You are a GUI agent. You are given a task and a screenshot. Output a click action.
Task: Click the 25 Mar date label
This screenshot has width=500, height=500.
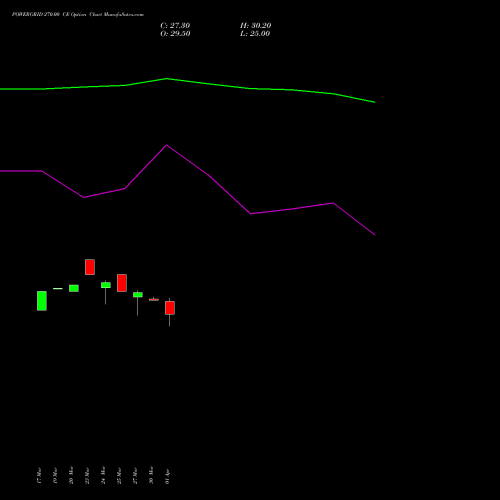click(119, 476)
